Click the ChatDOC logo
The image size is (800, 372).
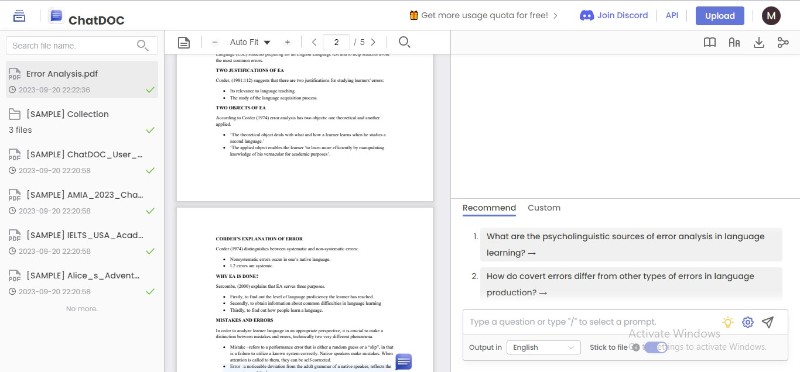86,17
